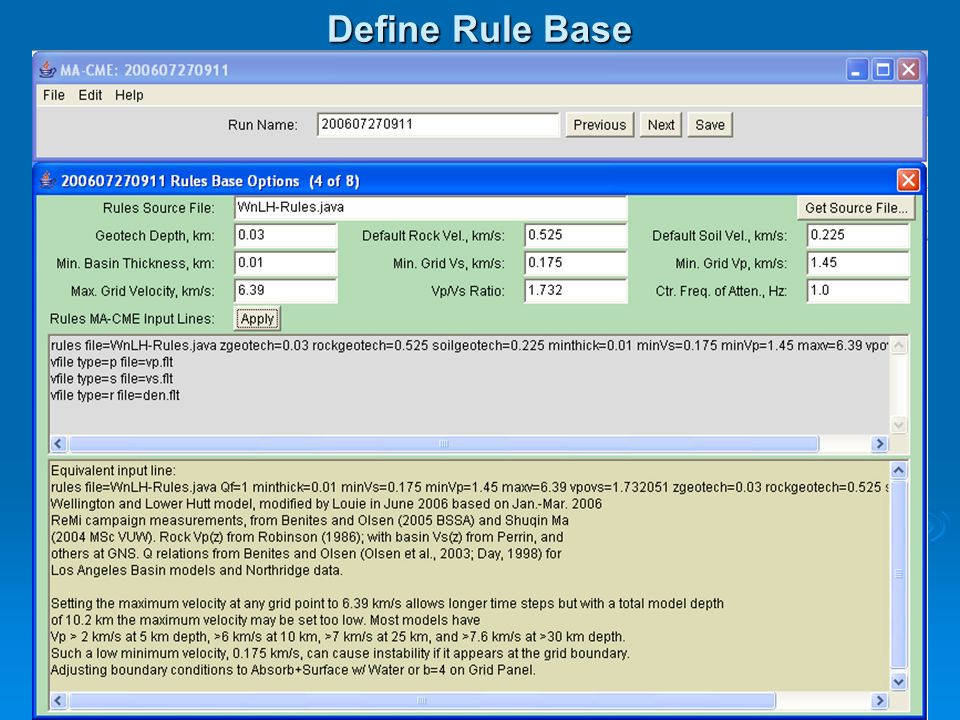Click the 'Wellington and Lower Hutt model' line
This screenshot has width=960, height=720.
pyautogui.click(x=326, y=504)
